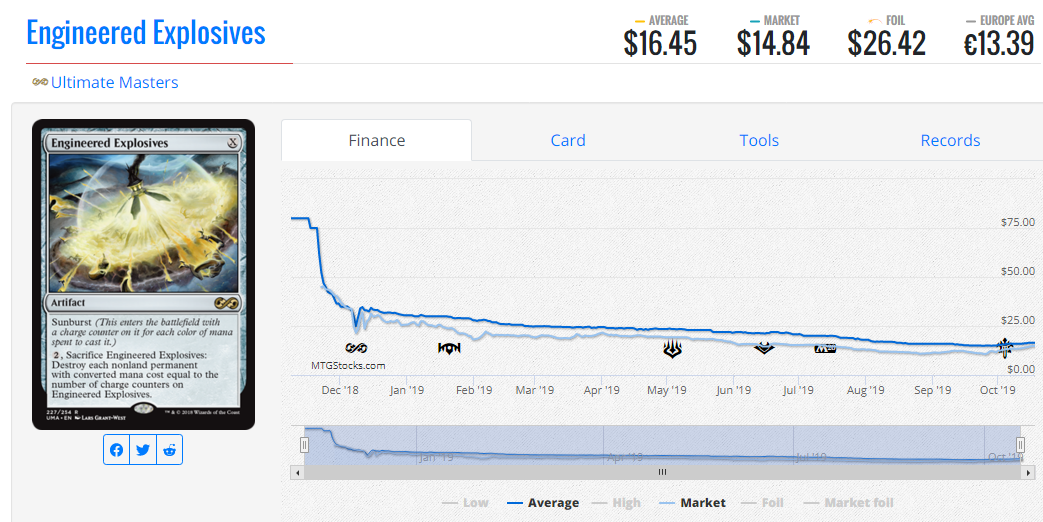Click the War of the Spark marker near May '19
The width and height of the screenshot is (1043, 522).
672,348
